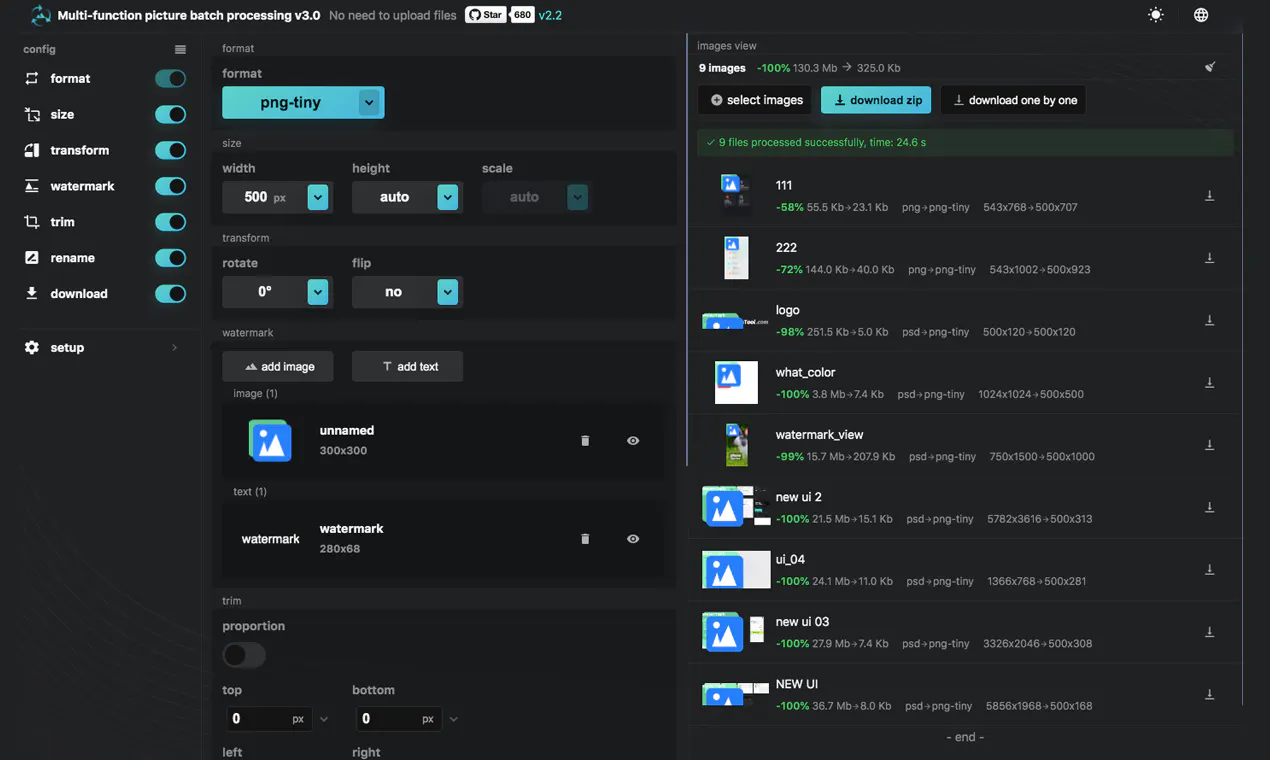Enable the trim proportion switch
This screenshot has height=760, width=1270.
click(x=244, y=655)
